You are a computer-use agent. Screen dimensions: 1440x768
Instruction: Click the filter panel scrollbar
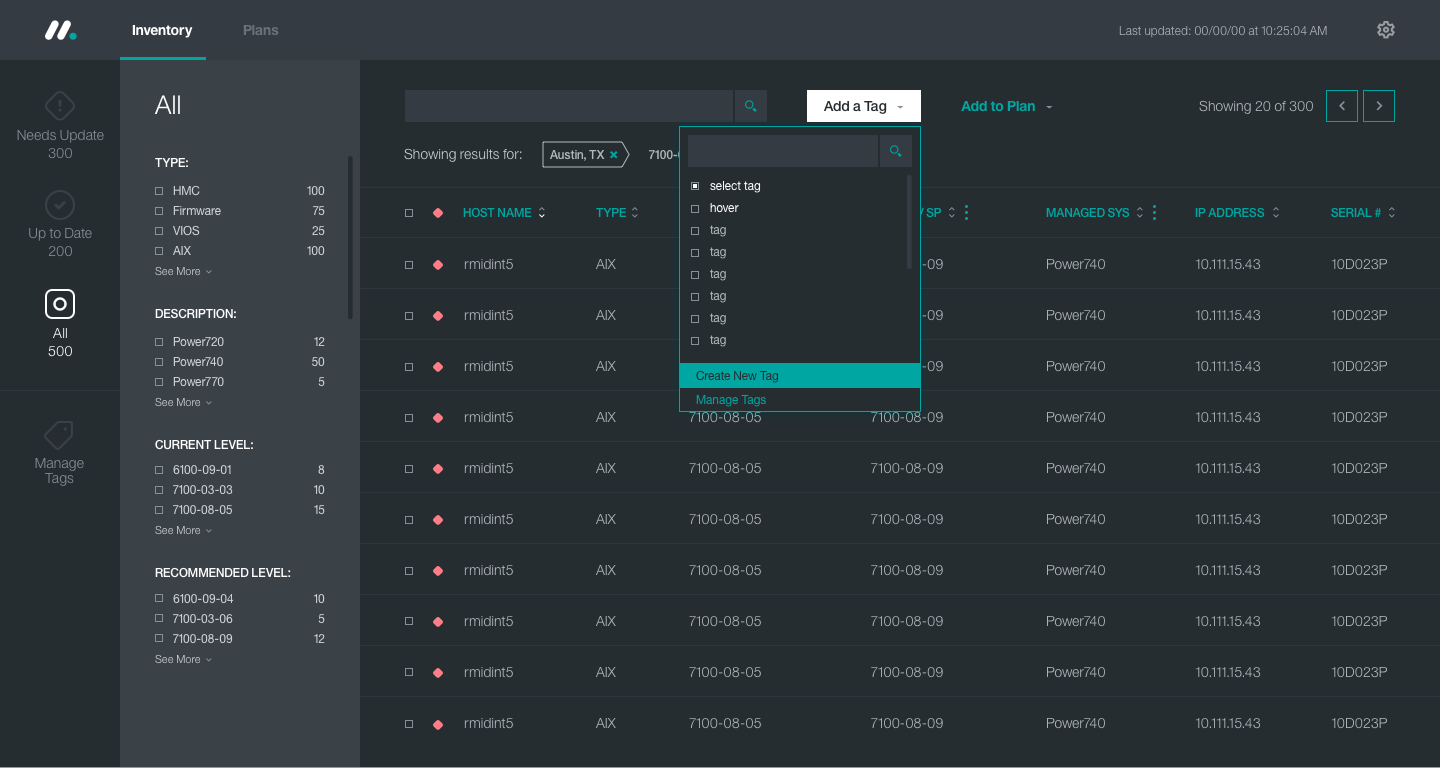350,237
